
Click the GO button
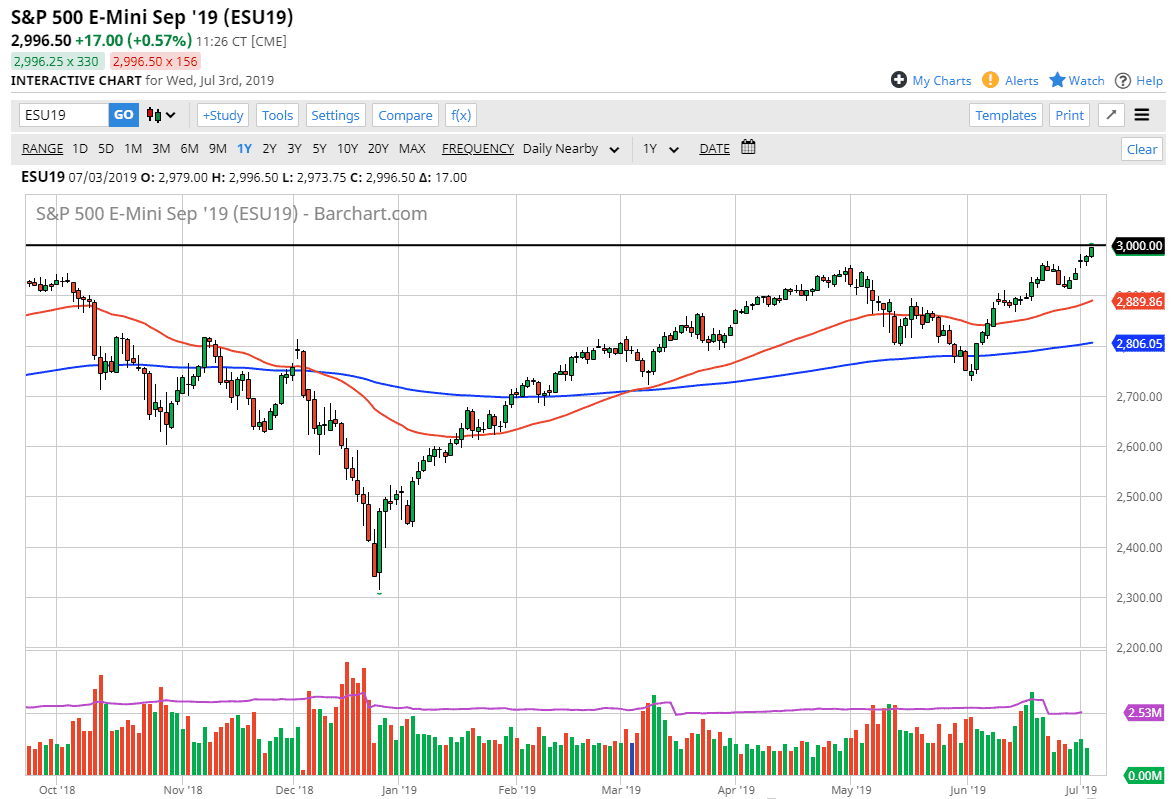point(123,114)
